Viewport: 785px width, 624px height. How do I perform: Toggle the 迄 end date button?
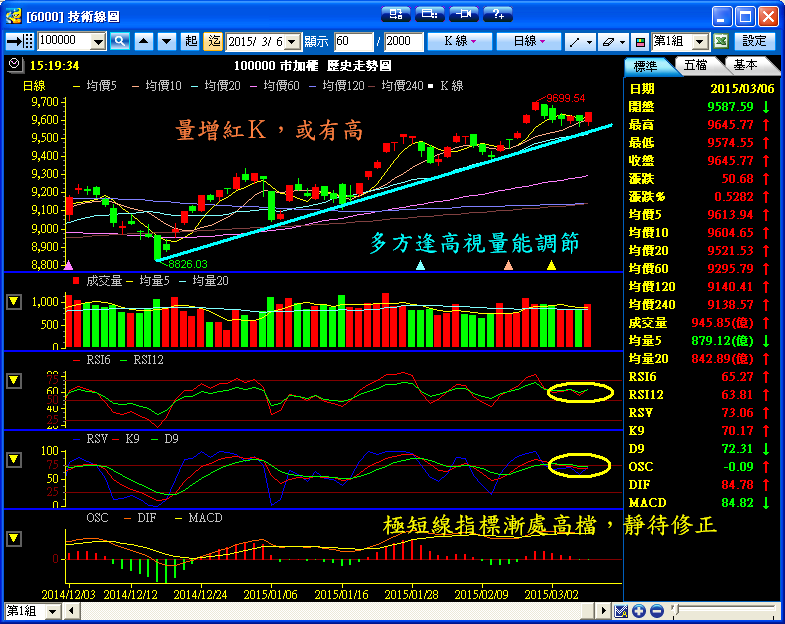[x=213, y=41]
